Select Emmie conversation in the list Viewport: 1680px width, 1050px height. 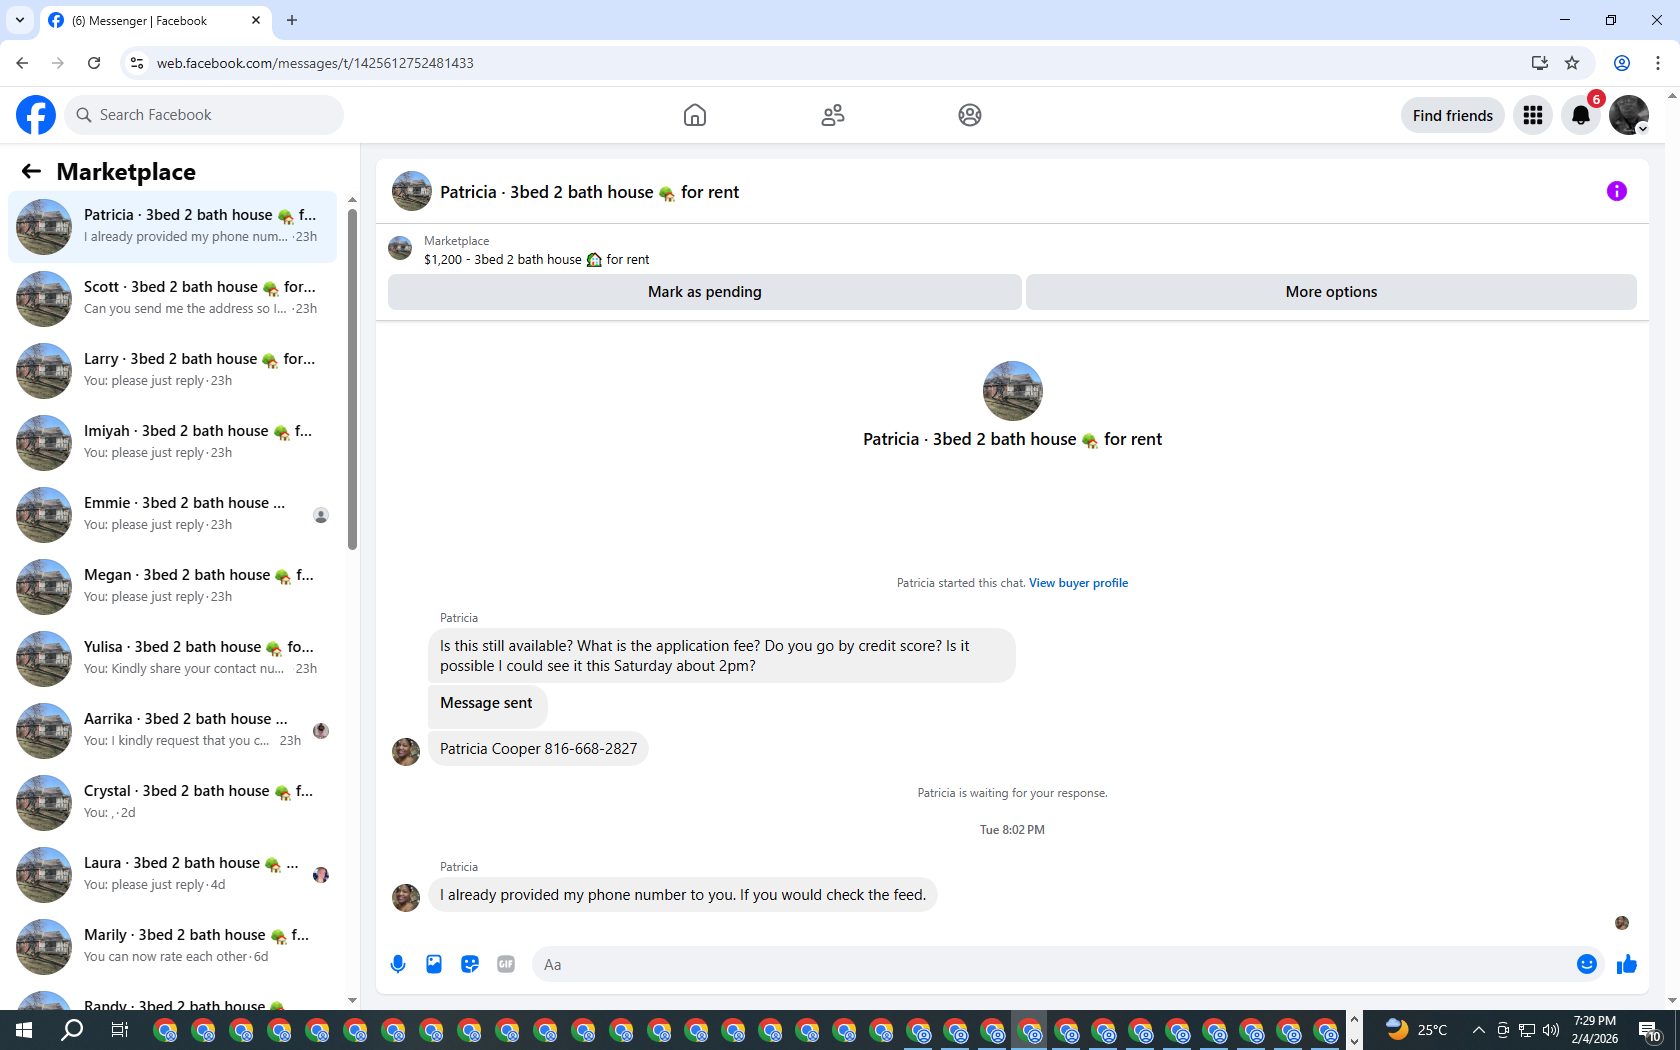[x=173, y=515]
